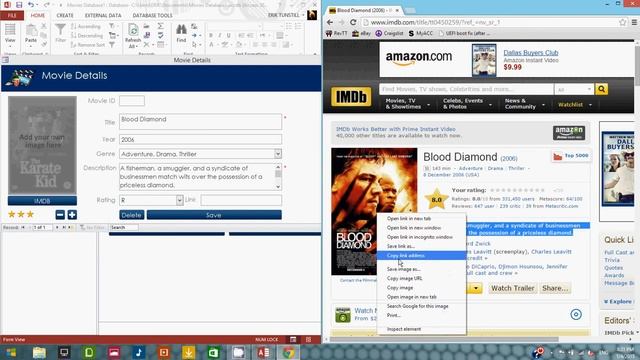Open the IMDb search category All dropdown
Viewport: 640px width, 360px height.
click(x=573, y=89)
